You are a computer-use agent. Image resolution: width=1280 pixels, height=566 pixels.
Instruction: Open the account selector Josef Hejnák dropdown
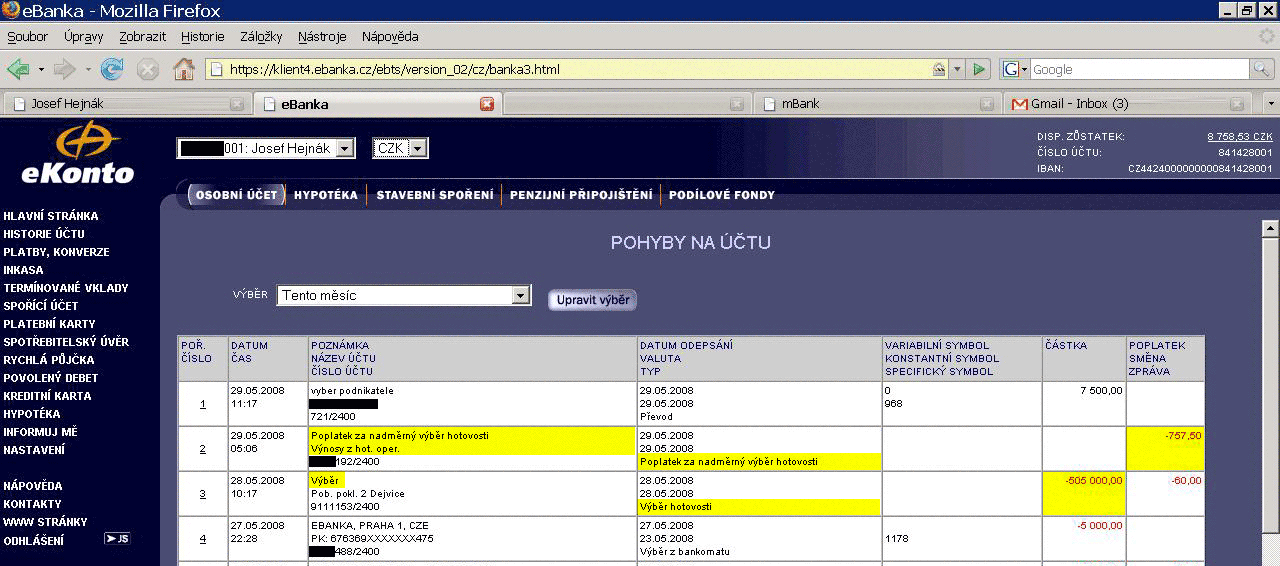[344, 148]
